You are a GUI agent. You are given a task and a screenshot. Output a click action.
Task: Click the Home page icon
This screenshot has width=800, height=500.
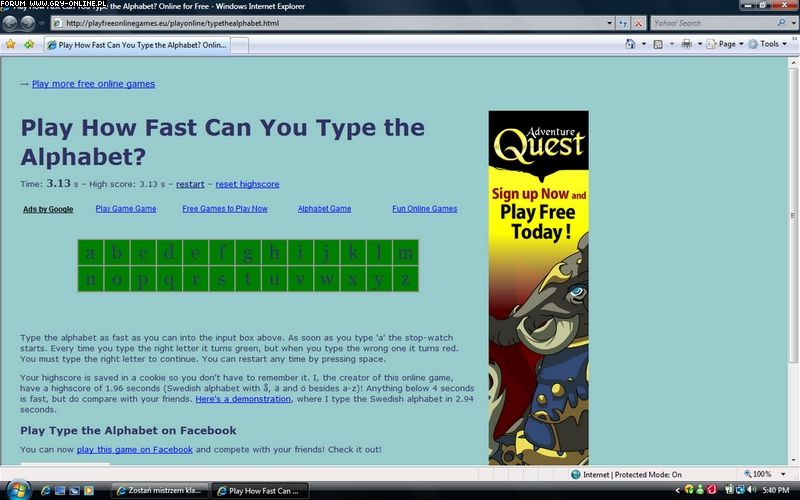631,44
